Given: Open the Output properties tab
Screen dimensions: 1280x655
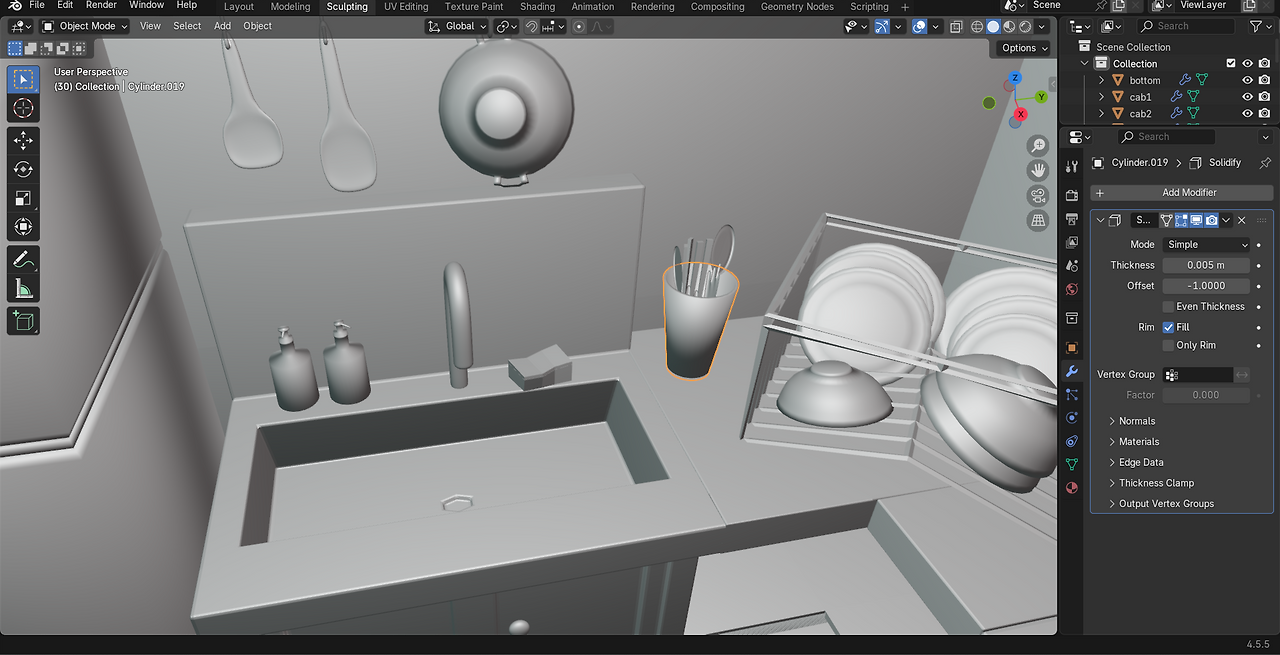Looking at the screenshot, I should point(1072,219).
